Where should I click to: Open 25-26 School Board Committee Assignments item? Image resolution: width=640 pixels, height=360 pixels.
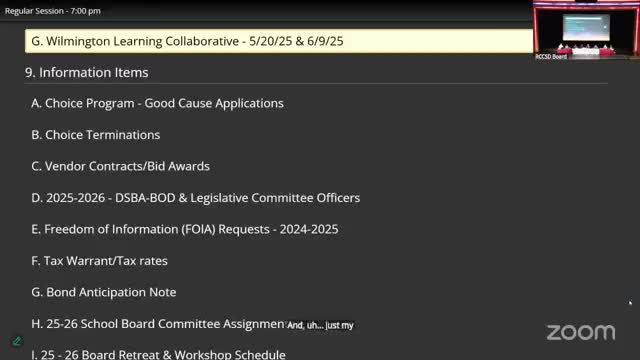coord(158,324)
